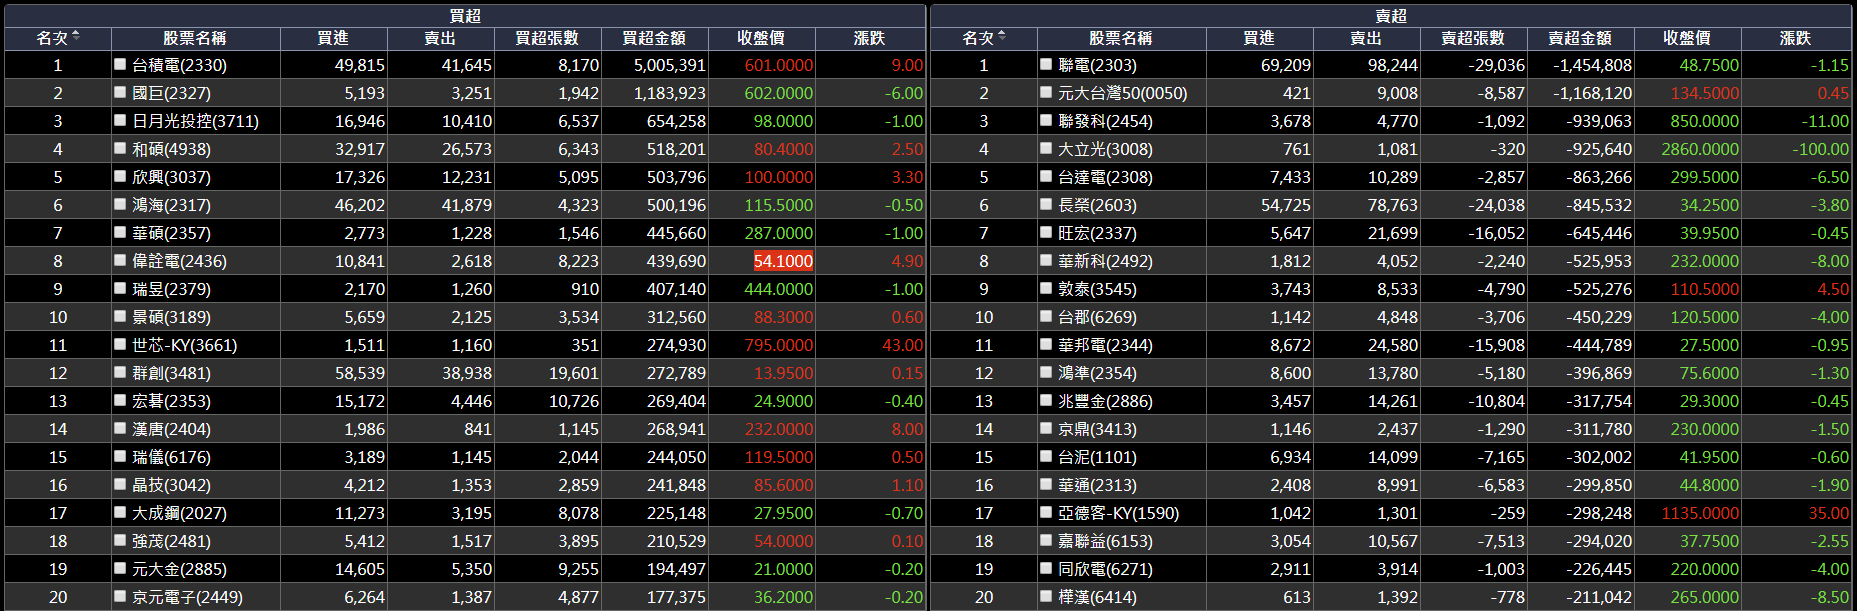This screenshot has height=611, width=1857.
Task: Tick the 兆豐金(2886) checkbox
Action: 1046,400
